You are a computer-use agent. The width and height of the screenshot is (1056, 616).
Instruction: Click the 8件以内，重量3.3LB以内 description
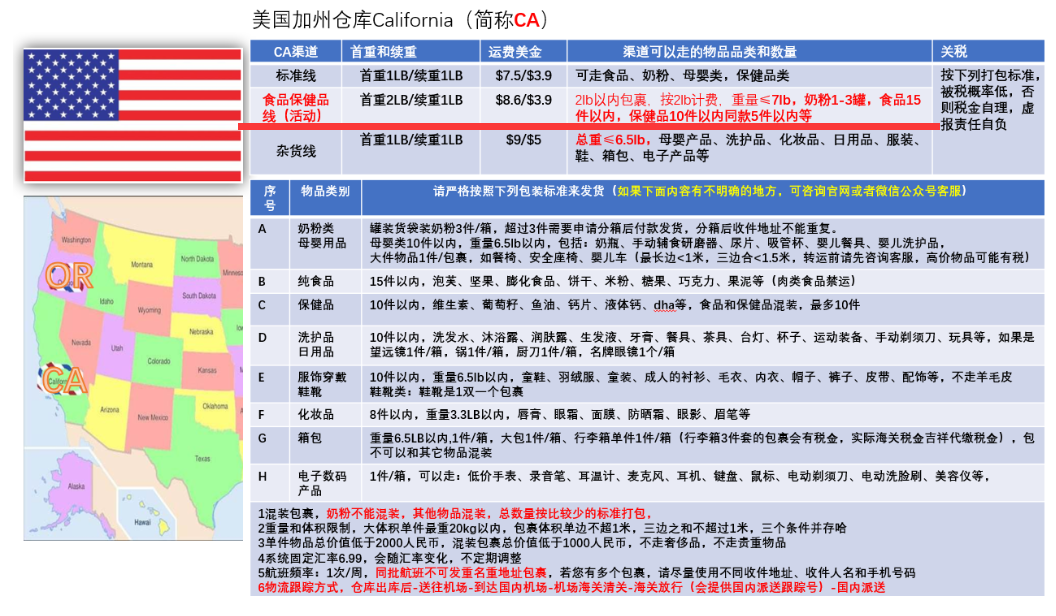pyautogui.click(x=560, y=414)
